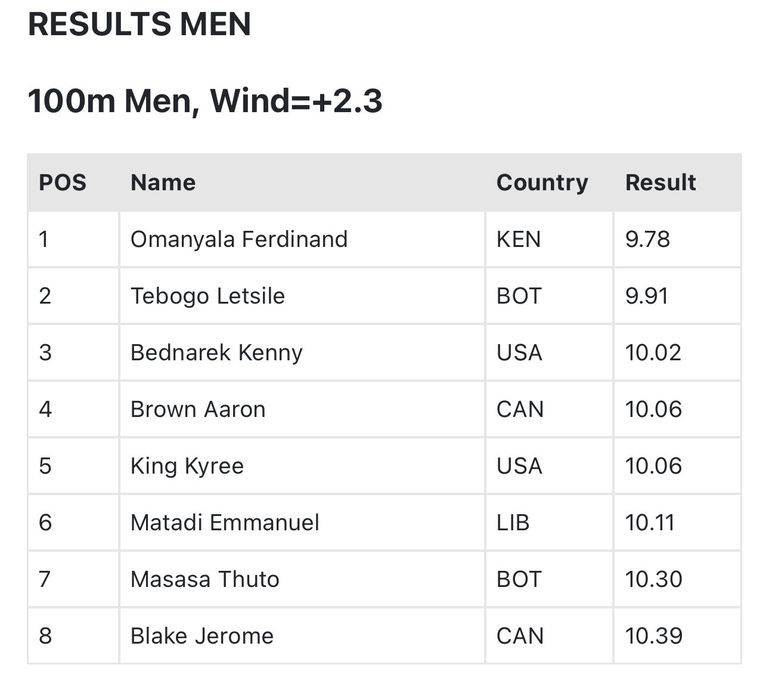Click the name King Kyree
This screenshot has width=769, height=683.
tap(187, 466)
